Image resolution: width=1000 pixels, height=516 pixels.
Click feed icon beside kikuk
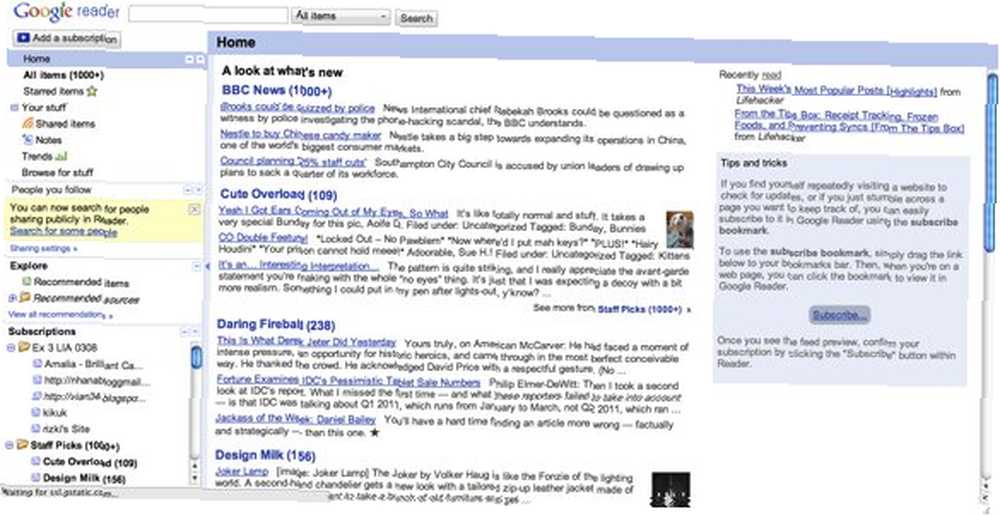click(36, 413)
